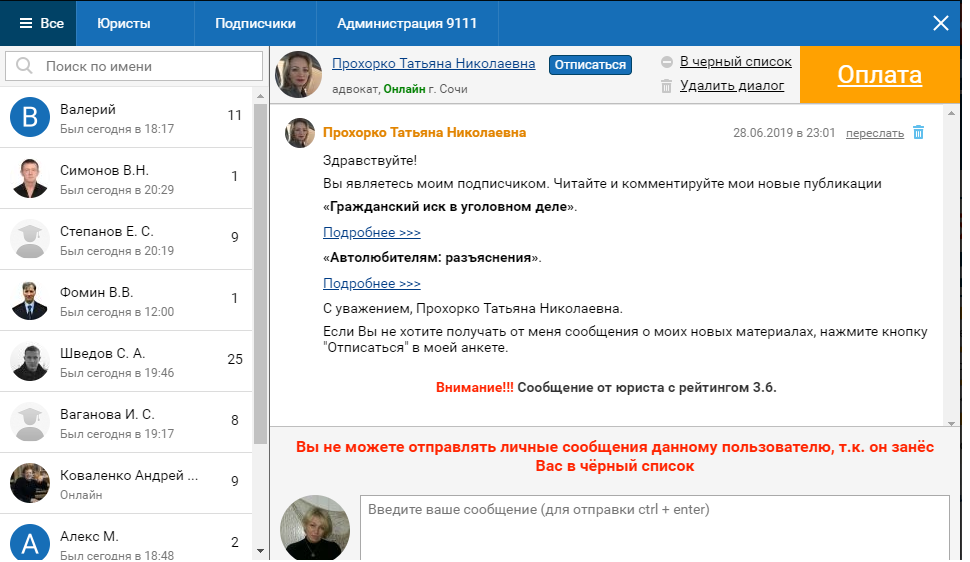Click the В черный список link
Screen dimensions: 970x562
(735, 62)
